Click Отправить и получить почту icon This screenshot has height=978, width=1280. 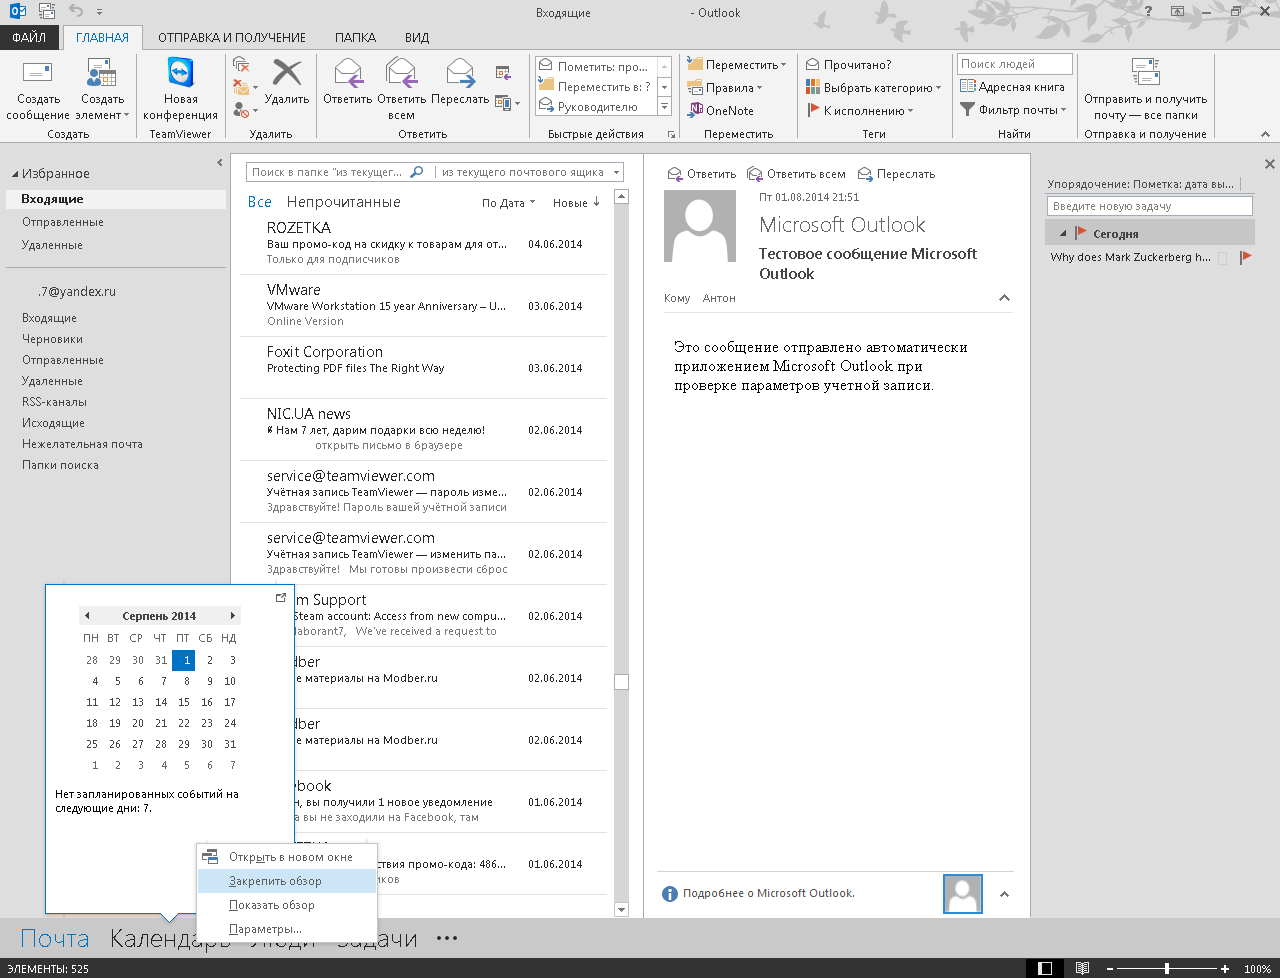click(x=1145, y=72)
